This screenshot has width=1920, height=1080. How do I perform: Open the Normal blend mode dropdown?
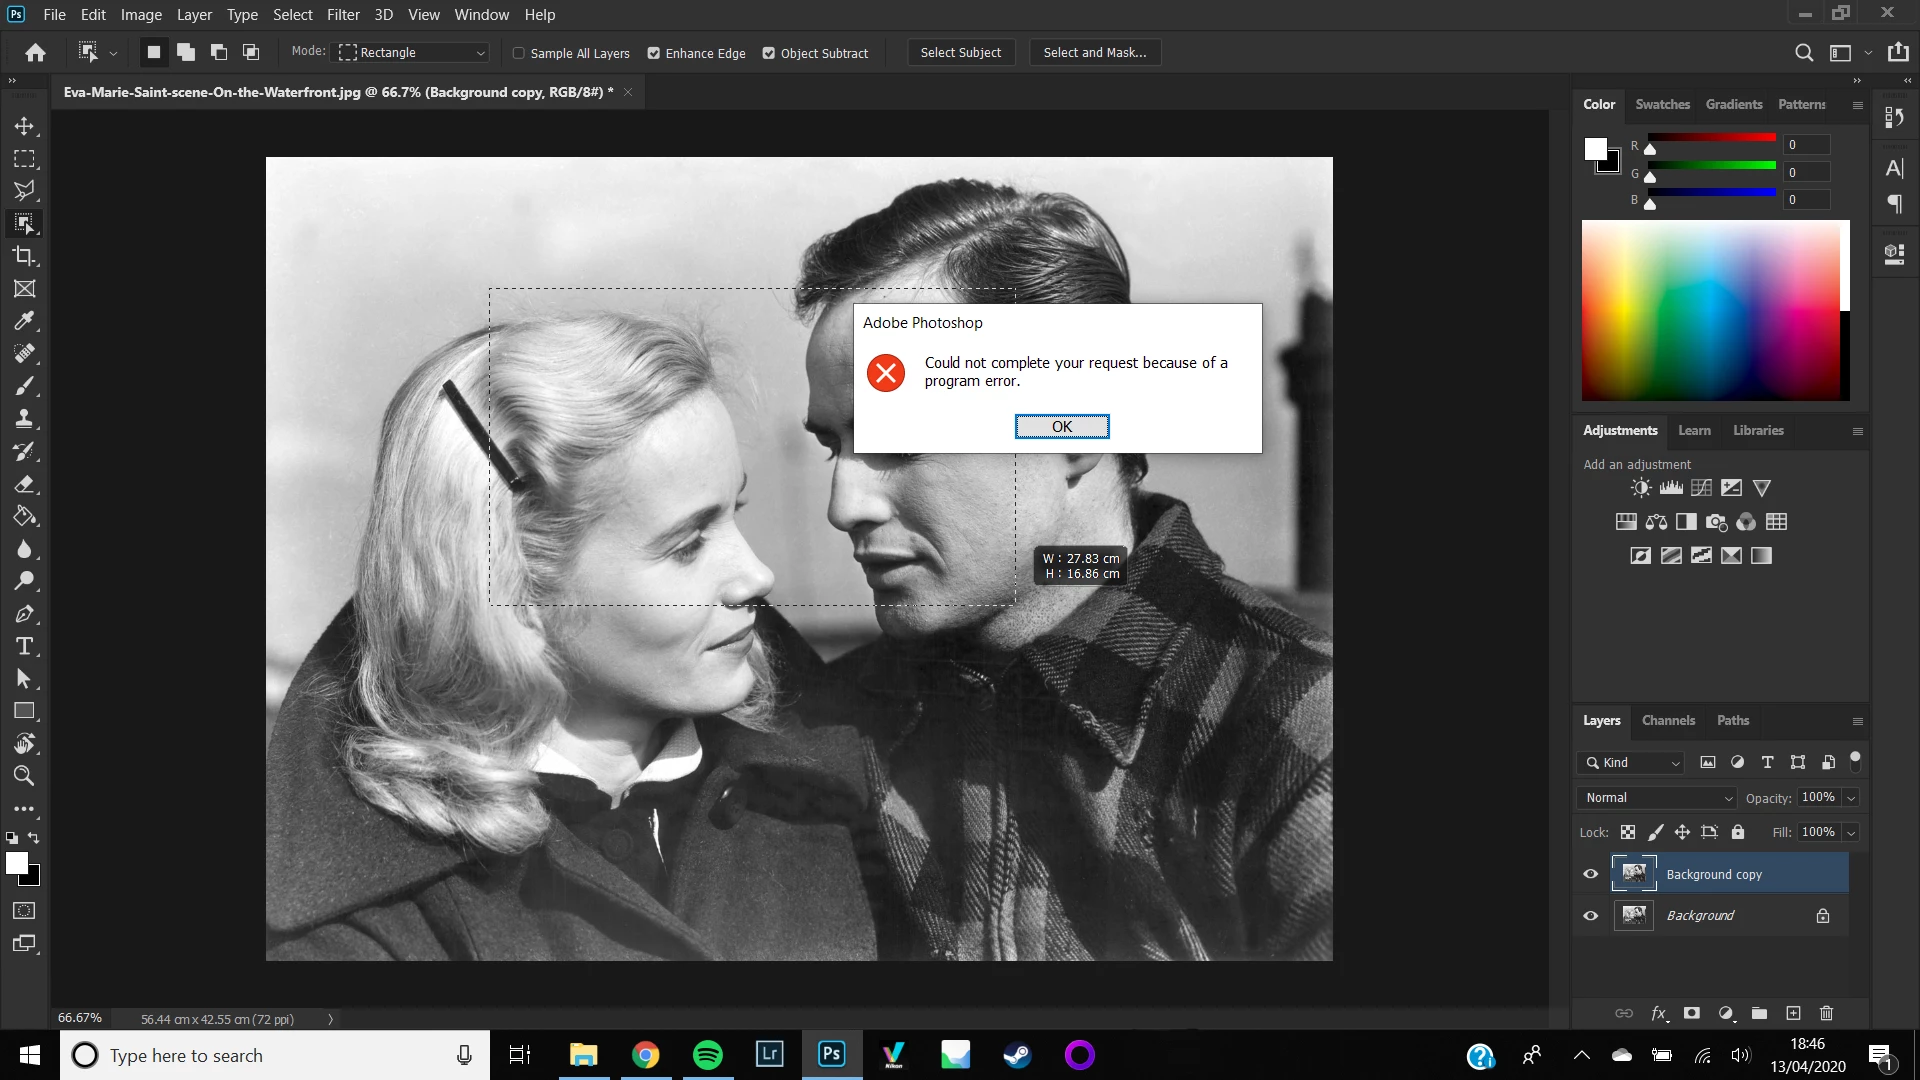[x=1658, y=798]
